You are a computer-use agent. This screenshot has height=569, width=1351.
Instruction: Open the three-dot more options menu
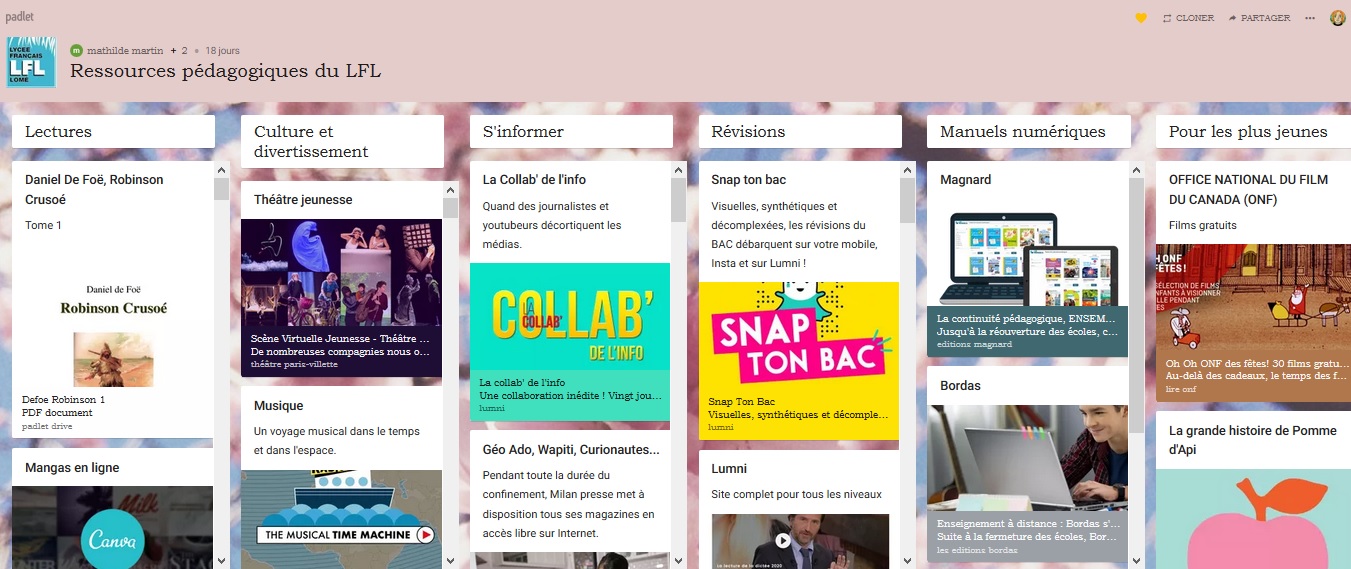[x=1310, y=18]
